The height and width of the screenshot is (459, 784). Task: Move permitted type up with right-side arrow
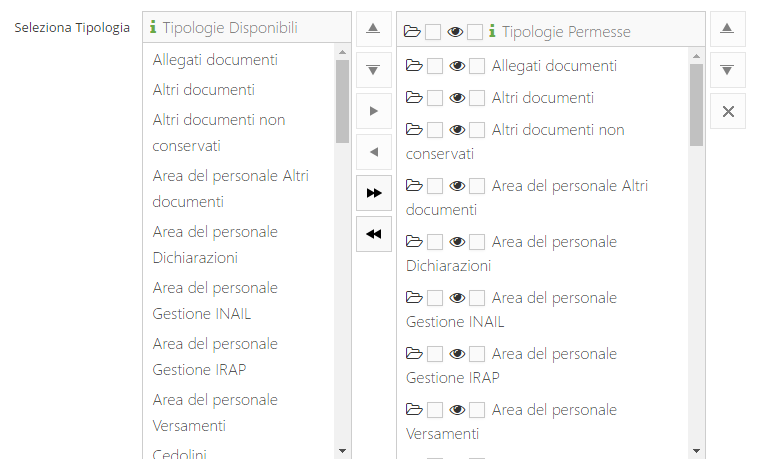point(728,28)
